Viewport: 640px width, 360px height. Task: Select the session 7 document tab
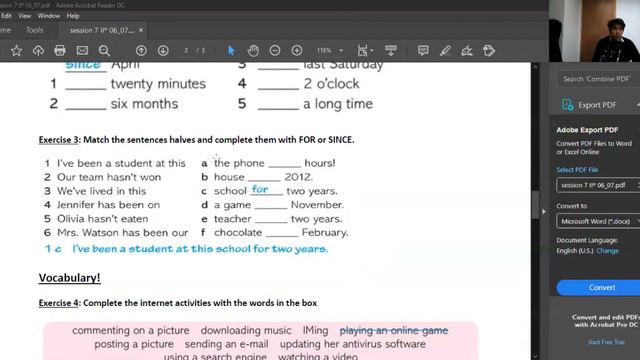coord(102,30)
